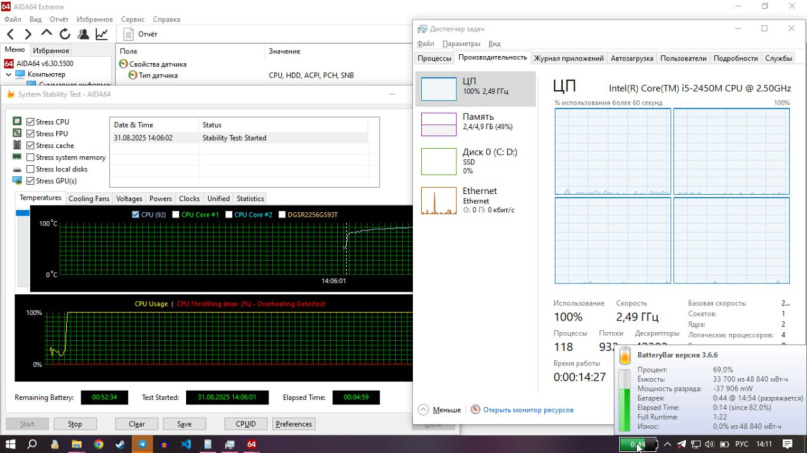Viewport: 807px width, 453px height.
Task: Click the AIDA64 refresh icon
Action: point(64,34)
